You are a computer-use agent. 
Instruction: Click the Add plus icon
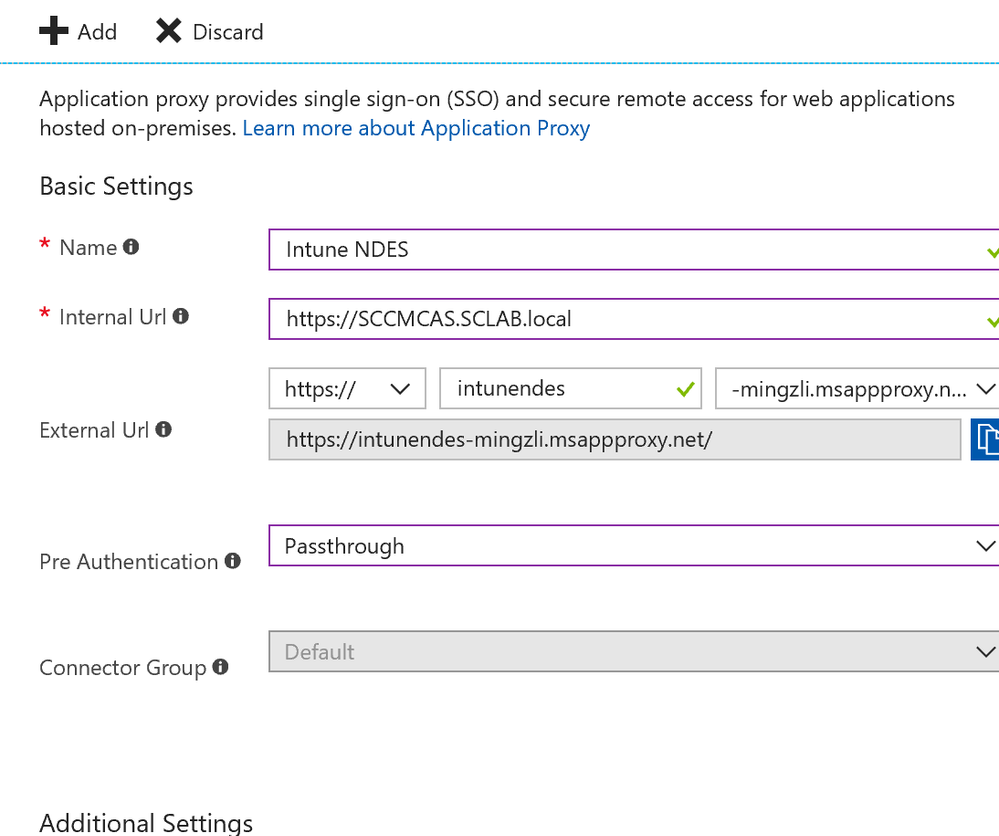click(x=53, y=32)
